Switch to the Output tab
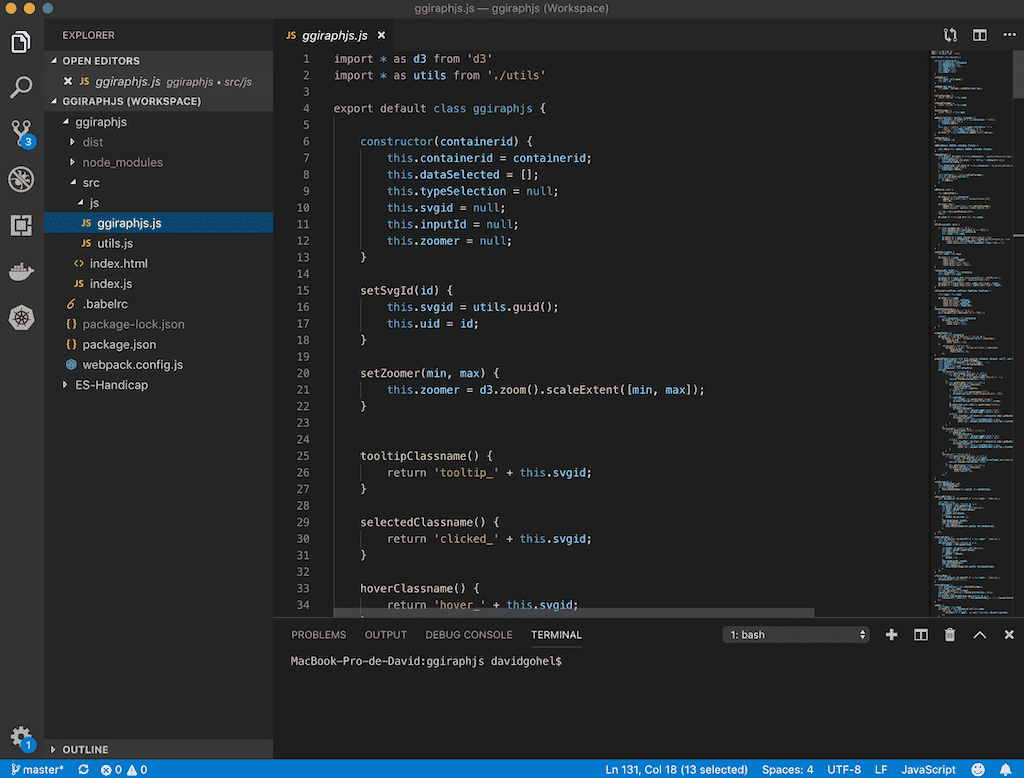 tap(385, 634)
